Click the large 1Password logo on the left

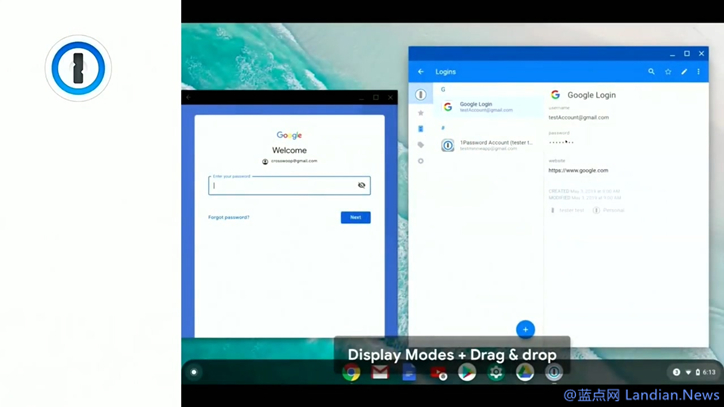78,68
